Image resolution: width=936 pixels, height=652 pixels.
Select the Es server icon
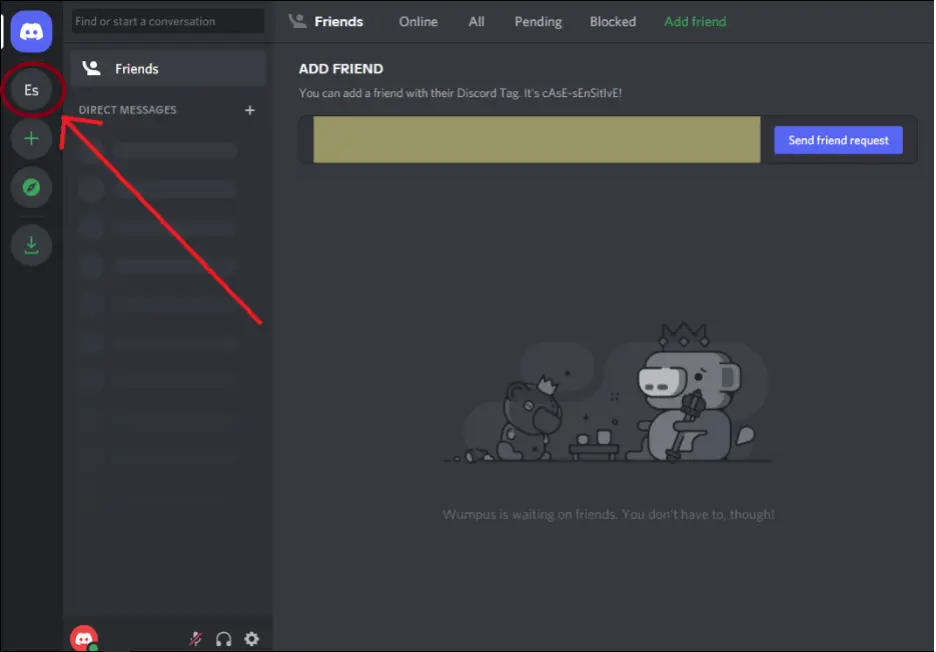[x=31, y=90]
